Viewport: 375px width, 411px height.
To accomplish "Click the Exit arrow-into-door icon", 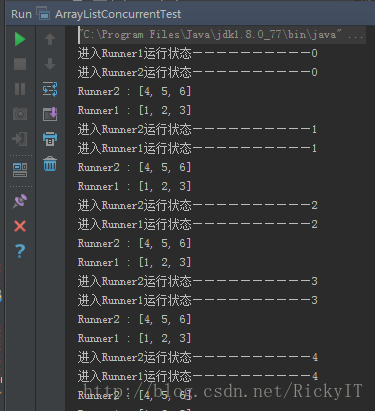I will pos(19,139).
